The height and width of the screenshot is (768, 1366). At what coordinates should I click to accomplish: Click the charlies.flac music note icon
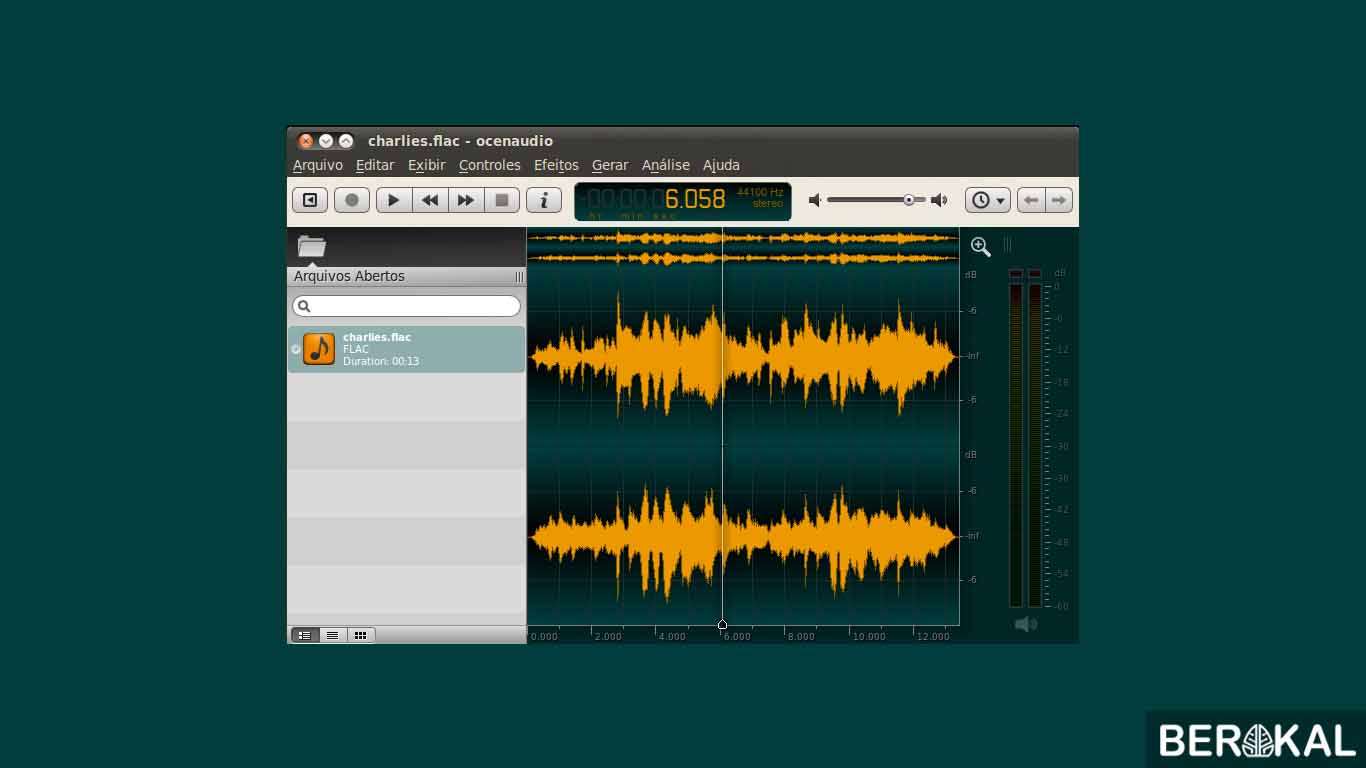(x=319, y=349)
